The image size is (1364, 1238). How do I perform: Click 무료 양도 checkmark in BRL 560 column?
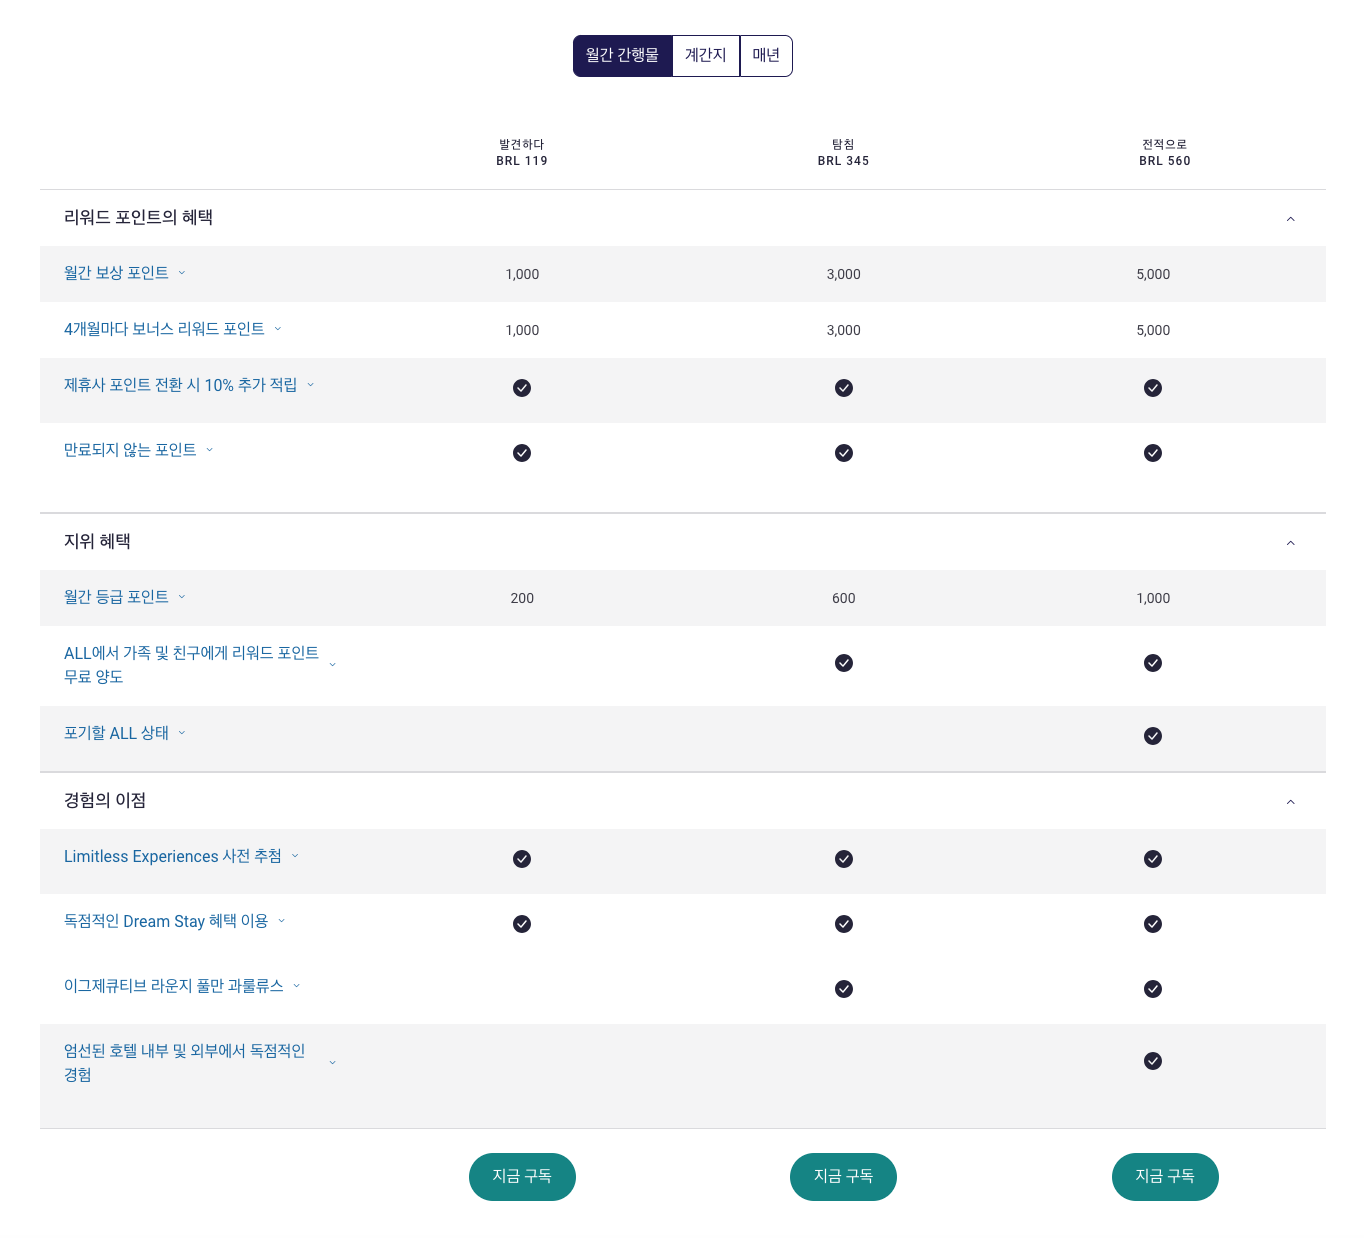[1153, 663]
